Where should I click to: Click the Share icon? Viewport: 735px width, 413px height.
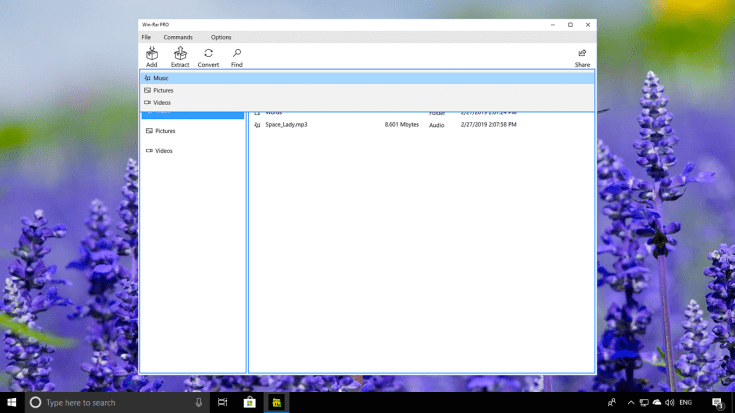582,54
